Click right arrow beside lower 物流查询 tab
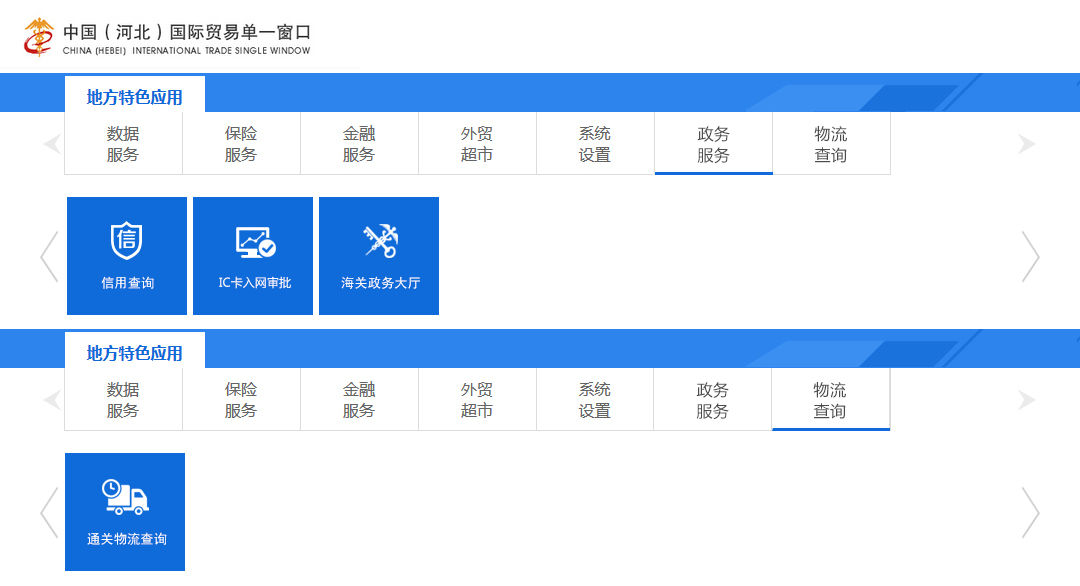This screenshot has width=1080, height=586. 1027,400
